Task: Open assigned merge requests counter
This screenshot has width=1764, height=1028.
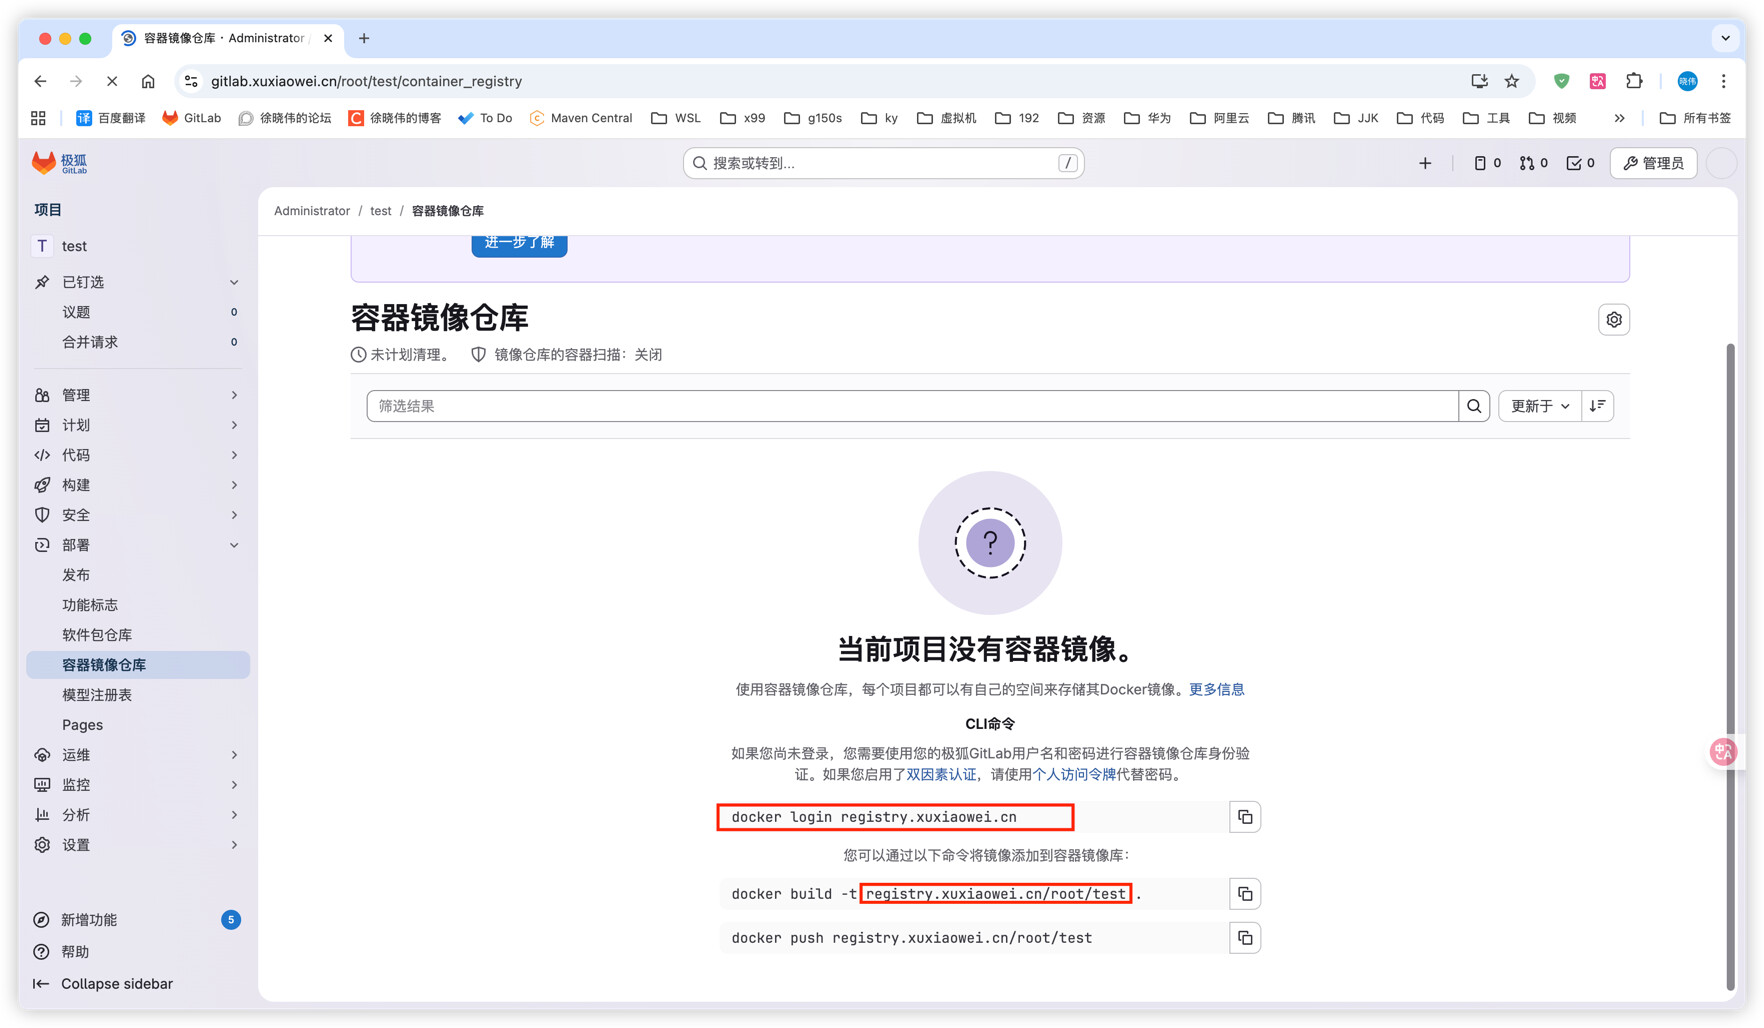Action: (1533, 163)
